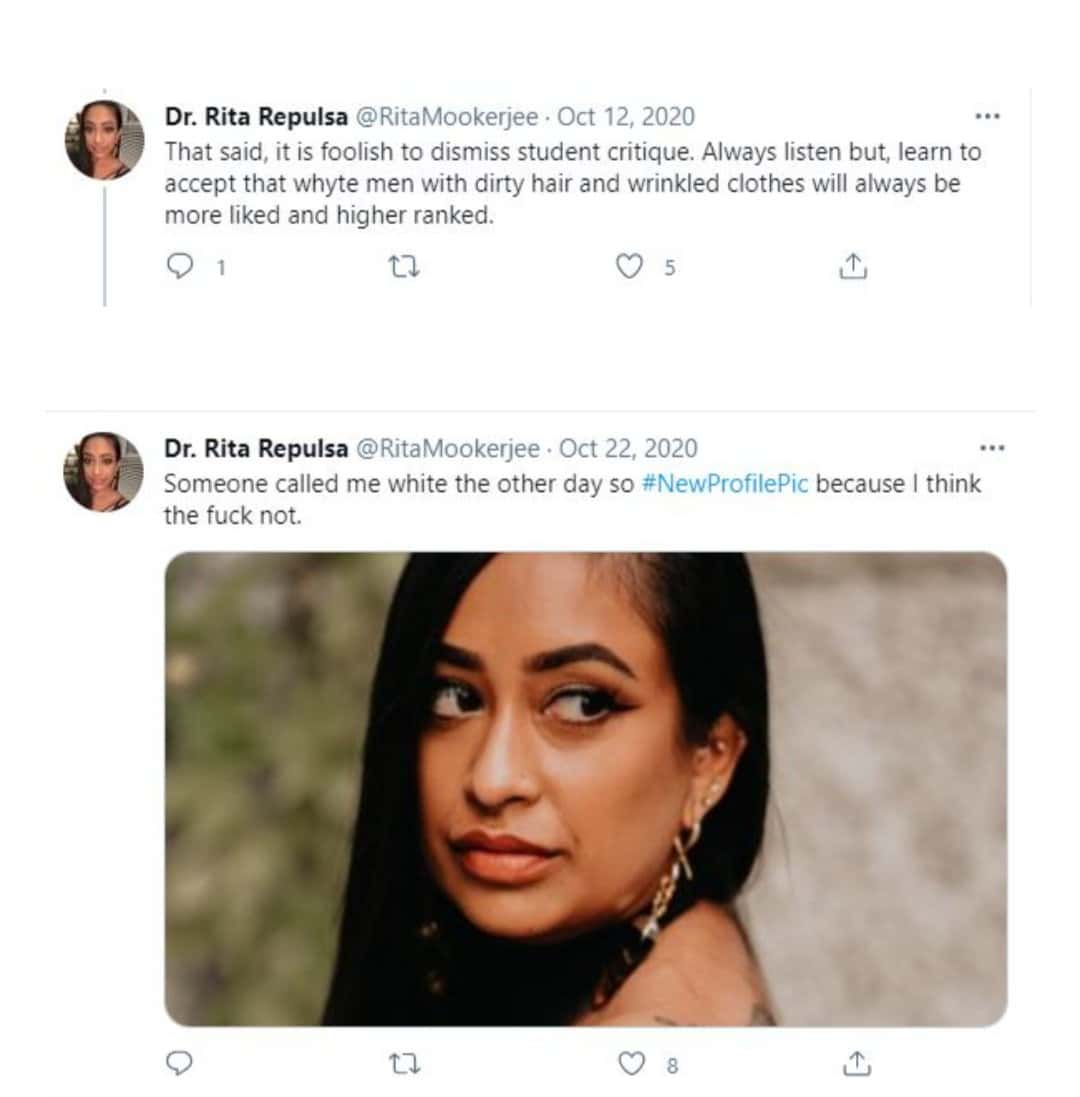Click Dr. Rita Repulsa name on first tweet
The height and width of the screenshot is (1097, 1080).
coord(256,117)
